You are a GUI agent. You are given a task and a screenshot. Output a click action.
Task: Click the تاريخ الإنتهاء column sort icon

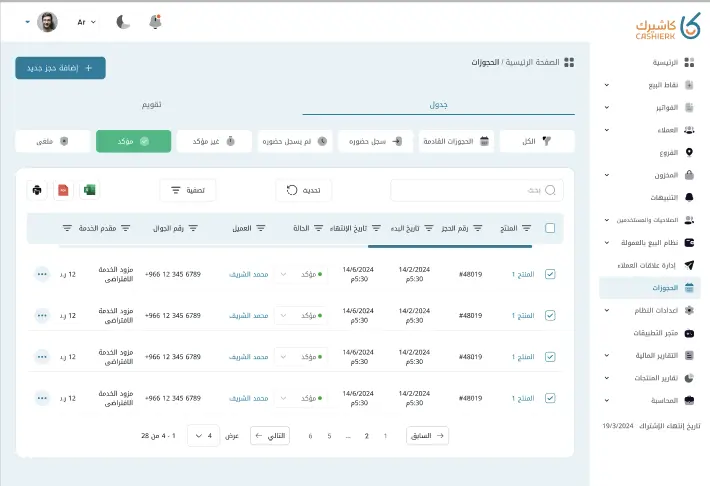tap(376, 228)
